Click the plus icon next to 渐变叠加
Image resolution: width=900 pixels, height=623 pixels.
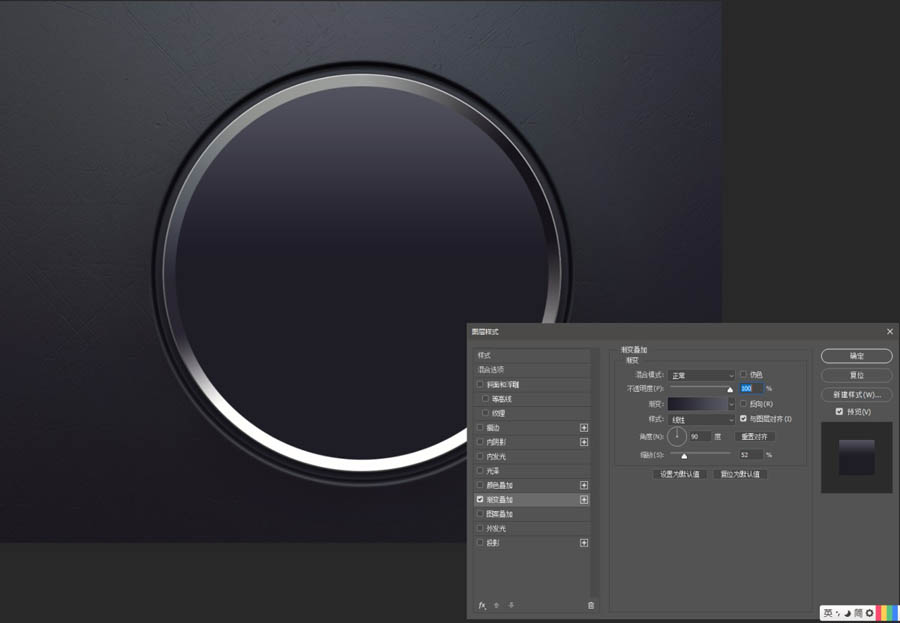pyautogui.click(x=584, y=499)
